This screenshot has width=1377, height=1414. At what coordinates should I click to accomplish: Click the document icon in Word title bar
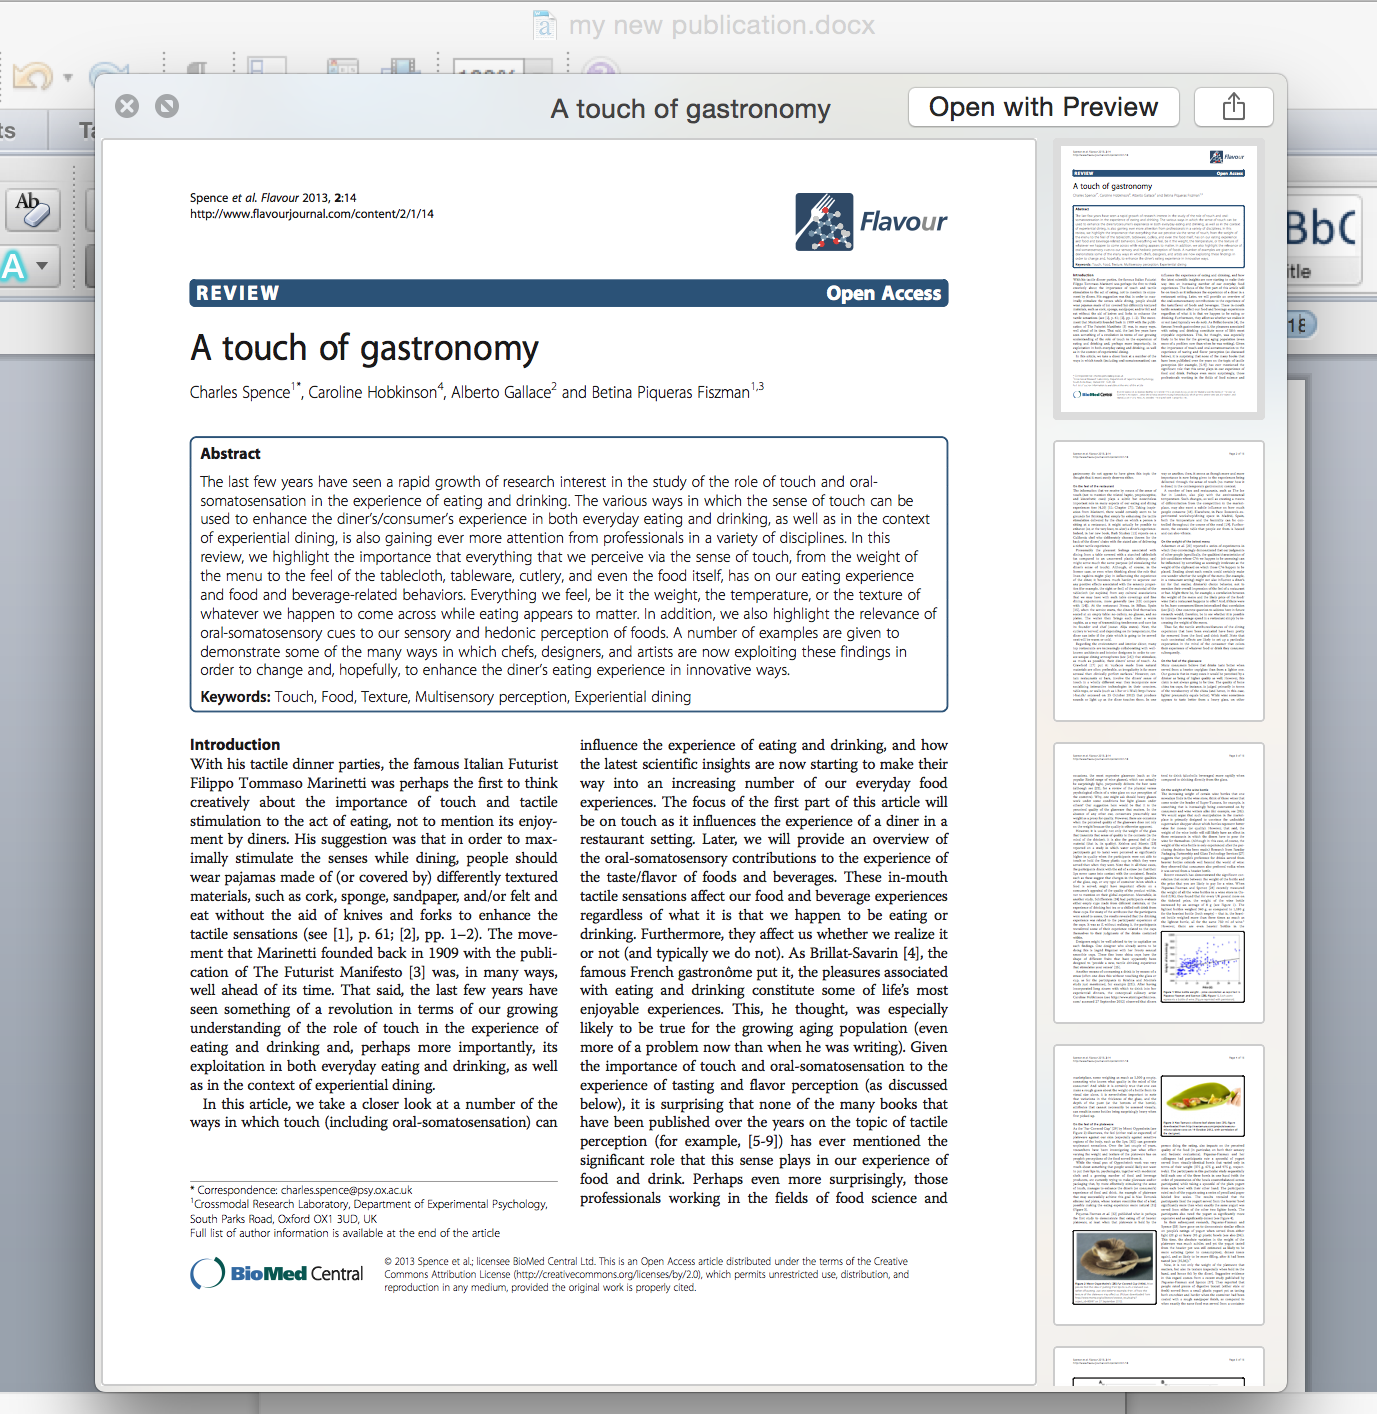coord(543,25)
